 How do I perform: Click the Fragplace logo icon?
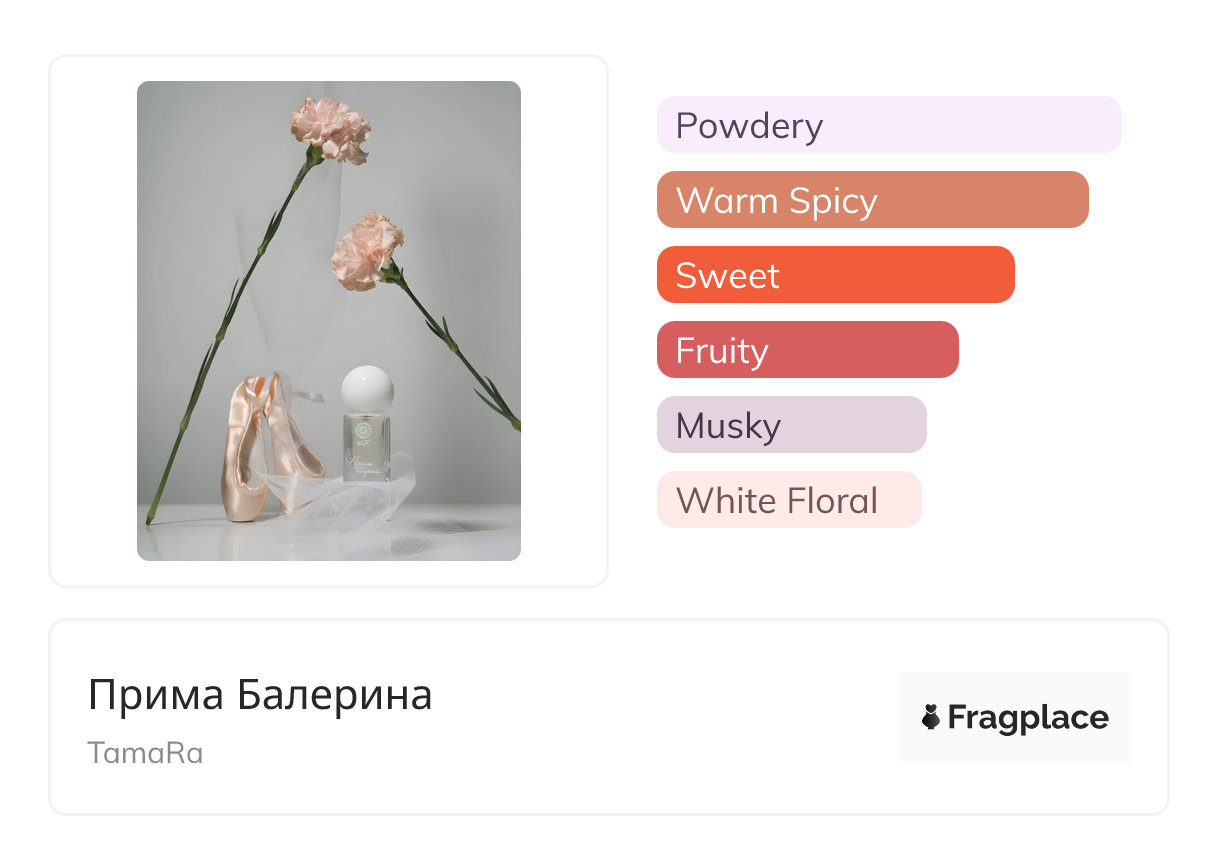tap(931, 717)
